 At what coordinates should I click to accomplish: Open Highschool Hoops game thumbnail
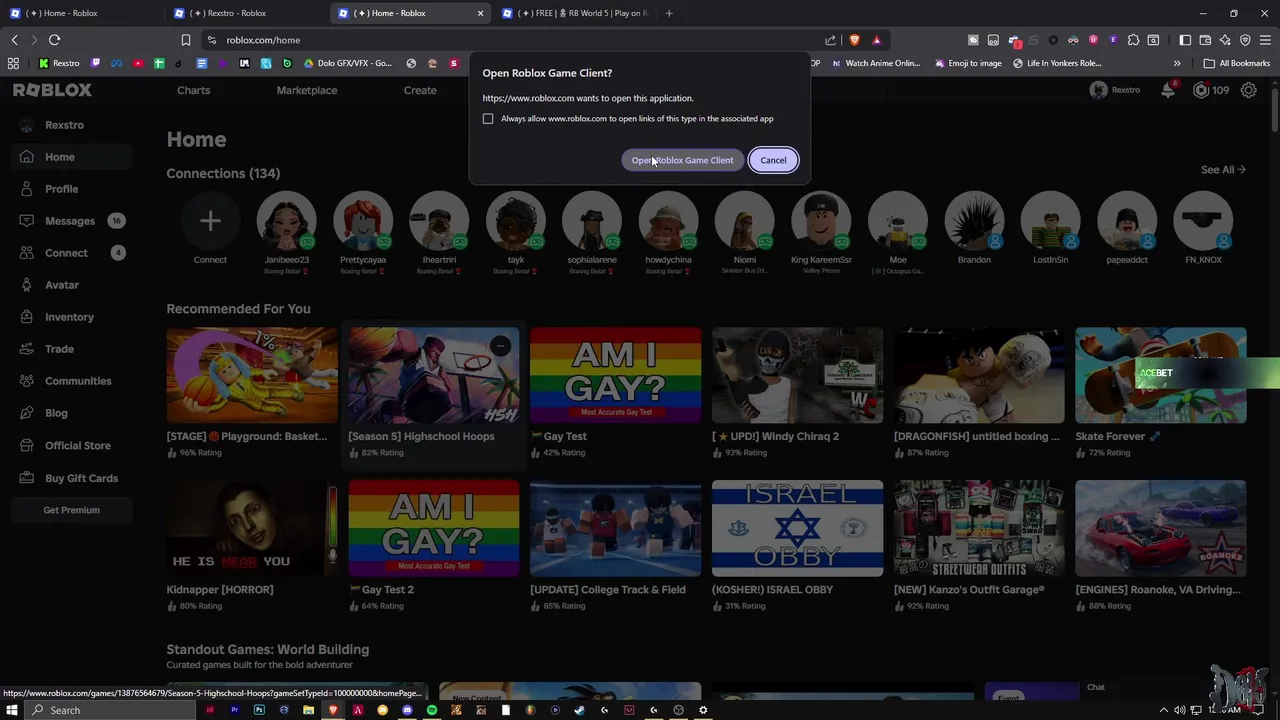(434, 376)
